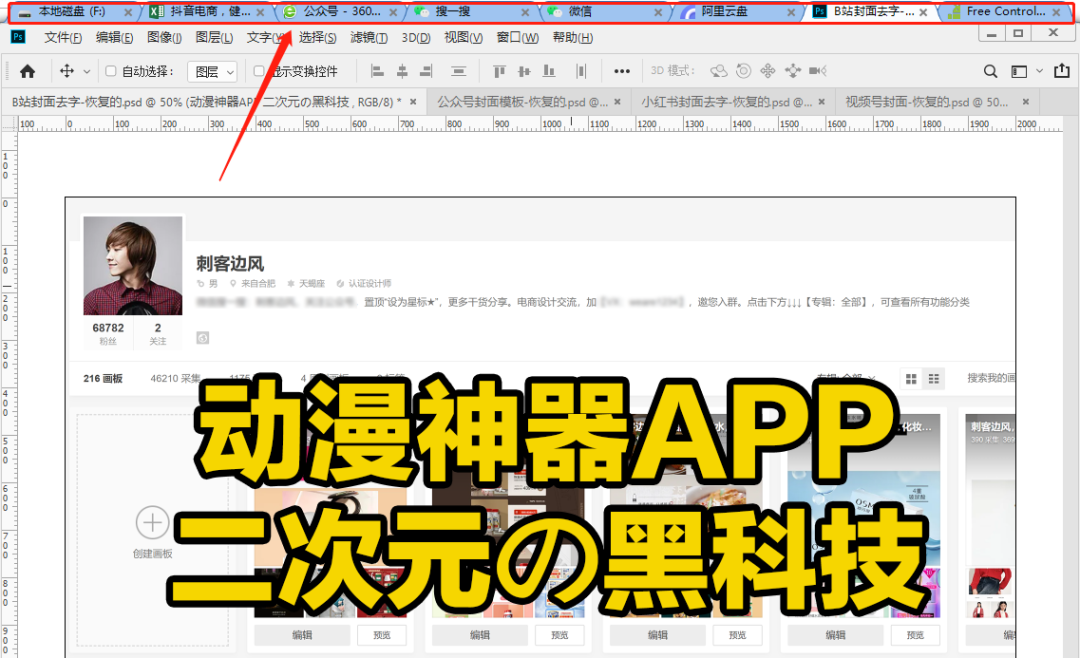Align right edges icon
Image resolution: width=1080 pixels, height=658 pixels.
pyautogui.click(x=426, y=71)
